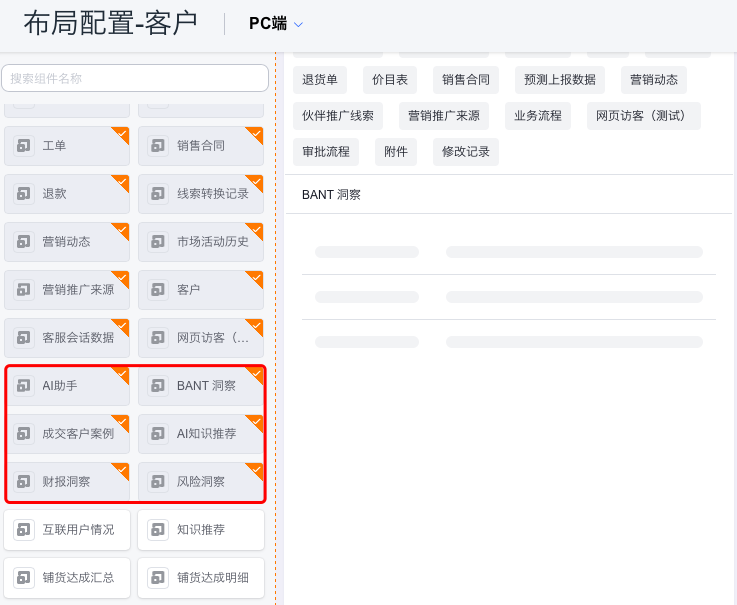
Task: Select the 预测上报数据 tab
Action: coord(560,80)
